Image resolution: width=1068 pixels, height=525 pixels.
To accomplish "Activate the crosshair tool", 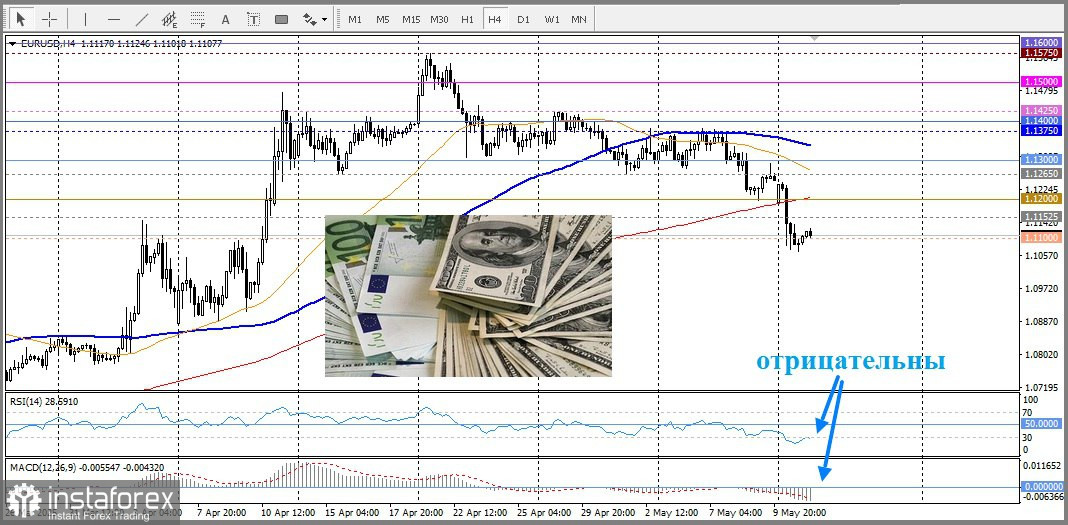I will 50,19.
